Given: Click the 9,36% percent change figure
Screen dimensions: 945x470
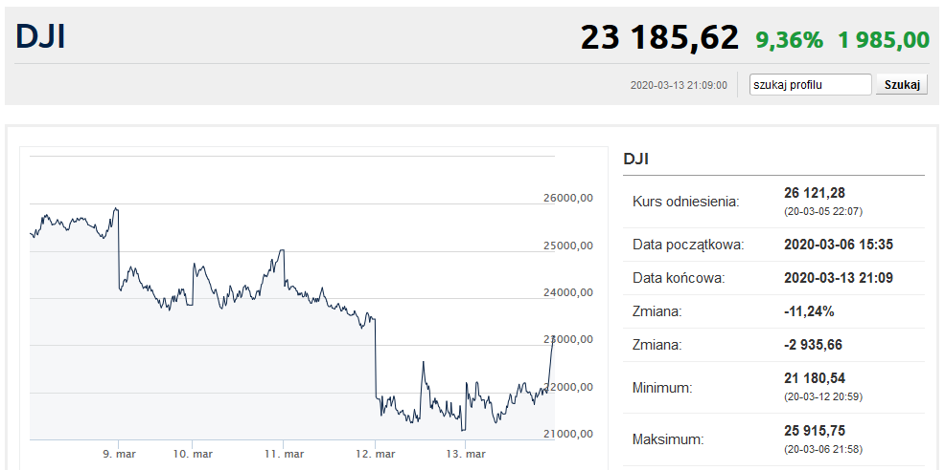Looking at the screenshot, I should pyautogui.click(x=789, y=40).
